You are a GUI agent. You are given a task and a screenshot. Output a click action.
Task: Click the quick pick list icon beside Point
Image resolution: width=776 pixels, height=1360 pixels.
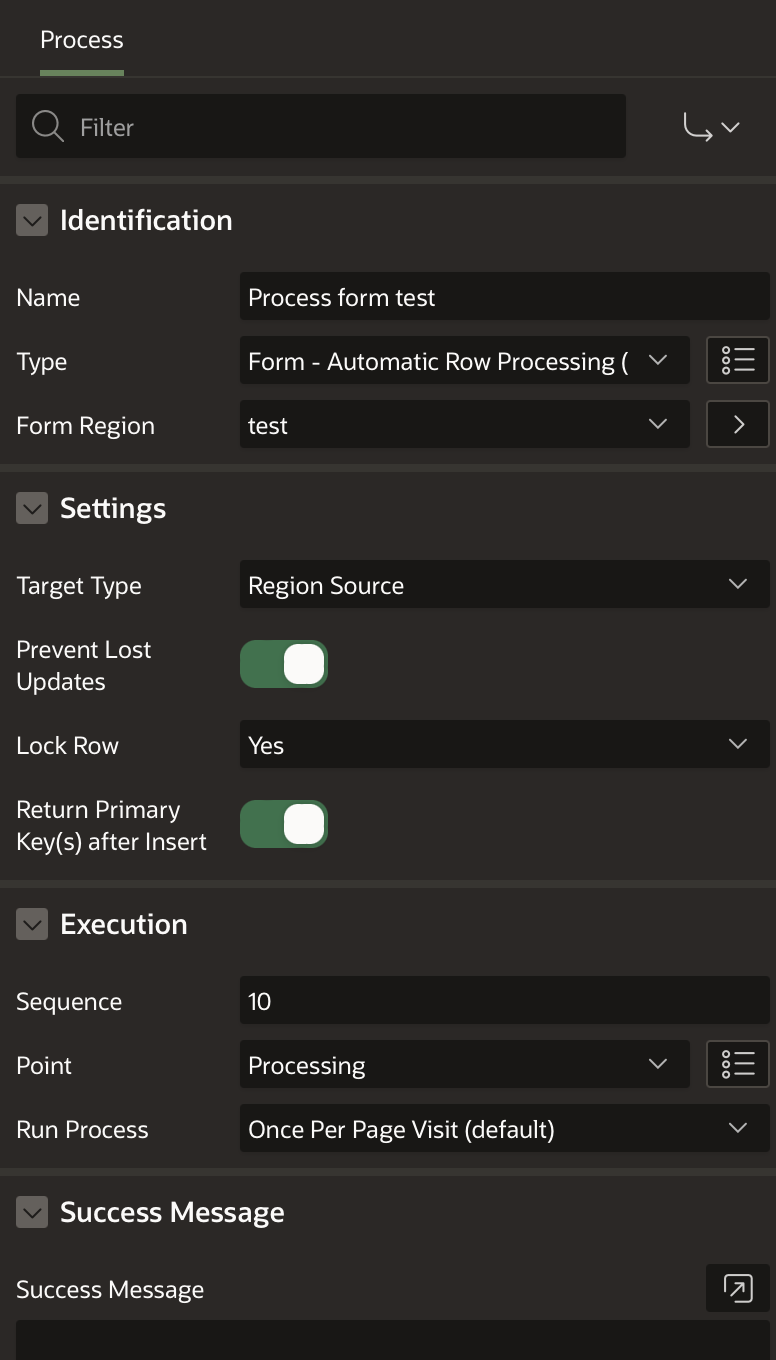[738, 1065]
